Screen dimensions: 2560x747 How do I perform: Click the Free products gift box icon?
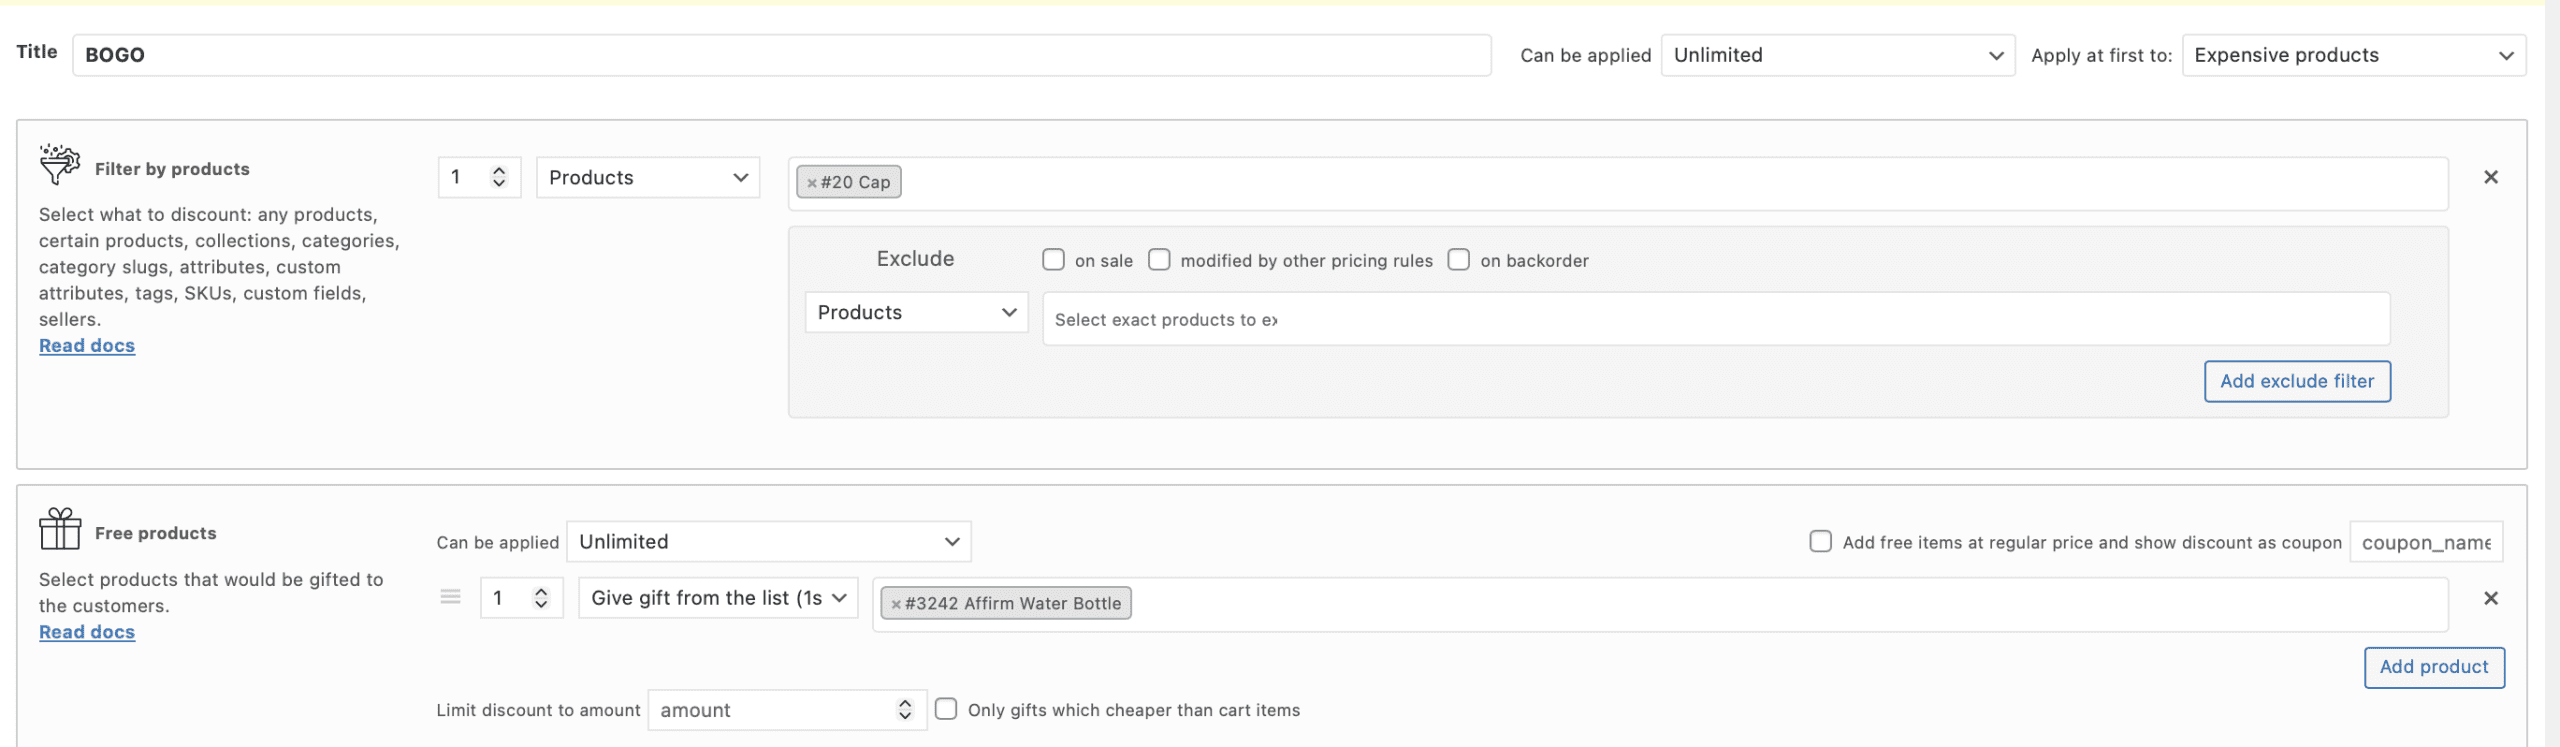60,529
